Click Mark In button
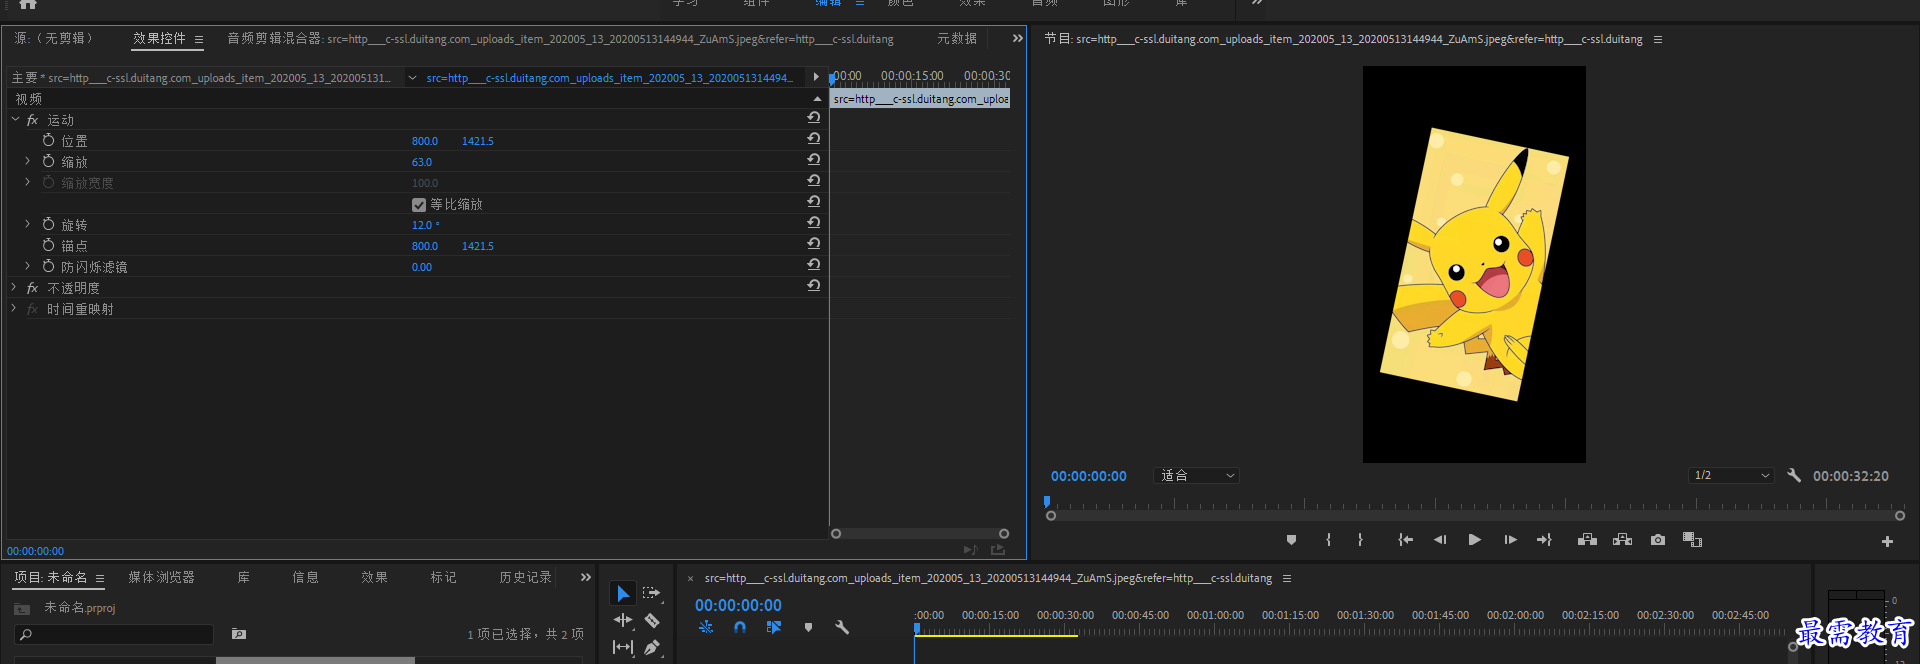1920x664 pixels. point(1328,540)
